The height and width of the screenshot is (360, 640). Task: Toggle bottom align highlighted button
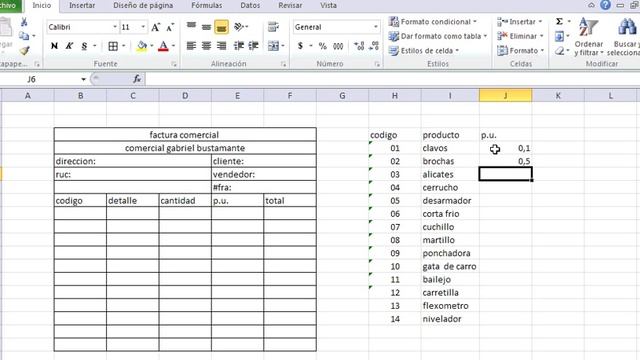pyautogui.click(x=221, y=27)
